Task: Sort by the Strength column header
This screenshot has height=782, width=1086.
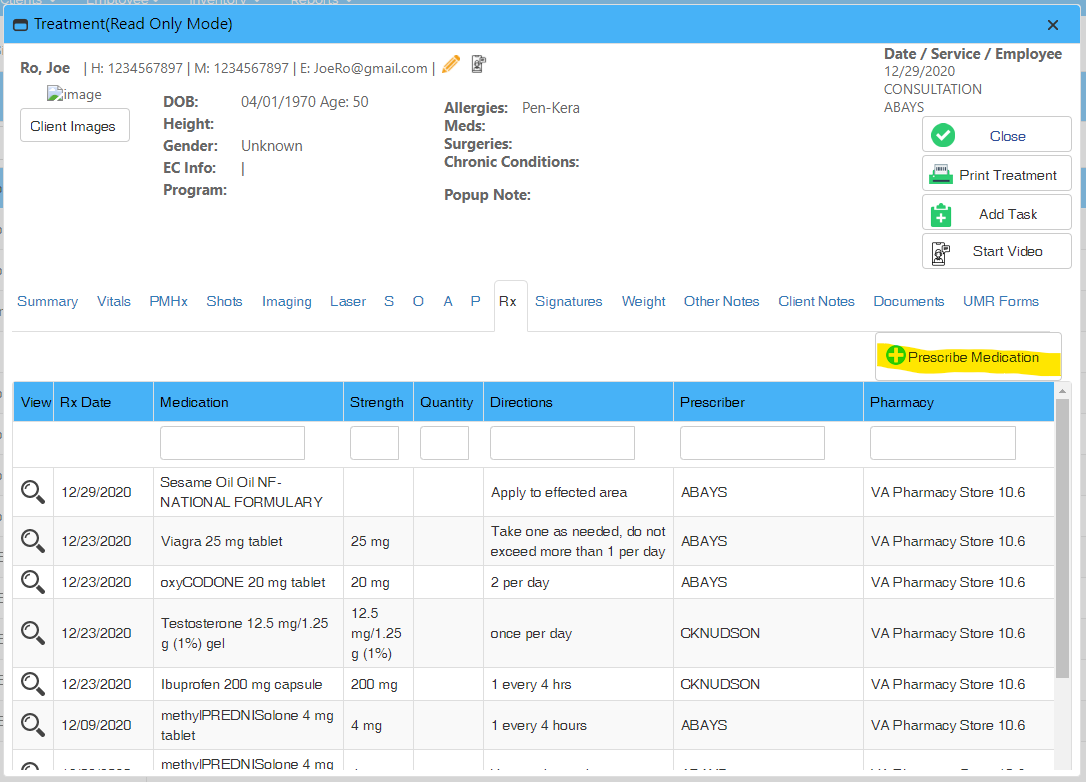Action: (x=378, y=402)
